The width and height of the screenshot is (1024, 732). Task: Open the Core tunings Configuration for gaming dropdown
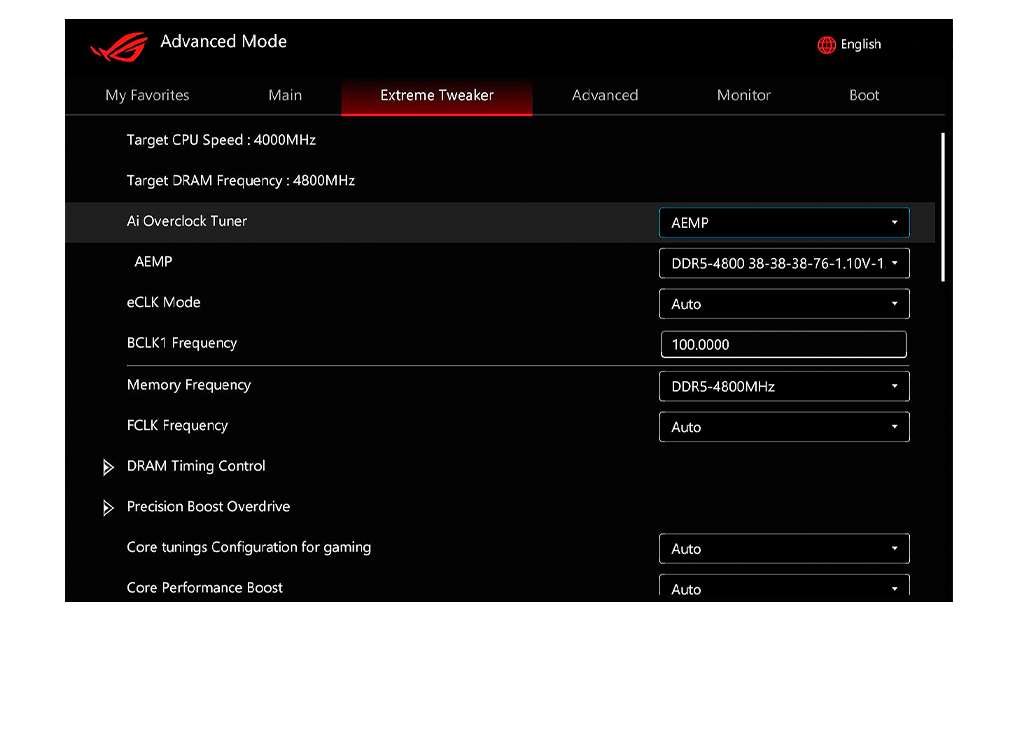coord(783,548)
